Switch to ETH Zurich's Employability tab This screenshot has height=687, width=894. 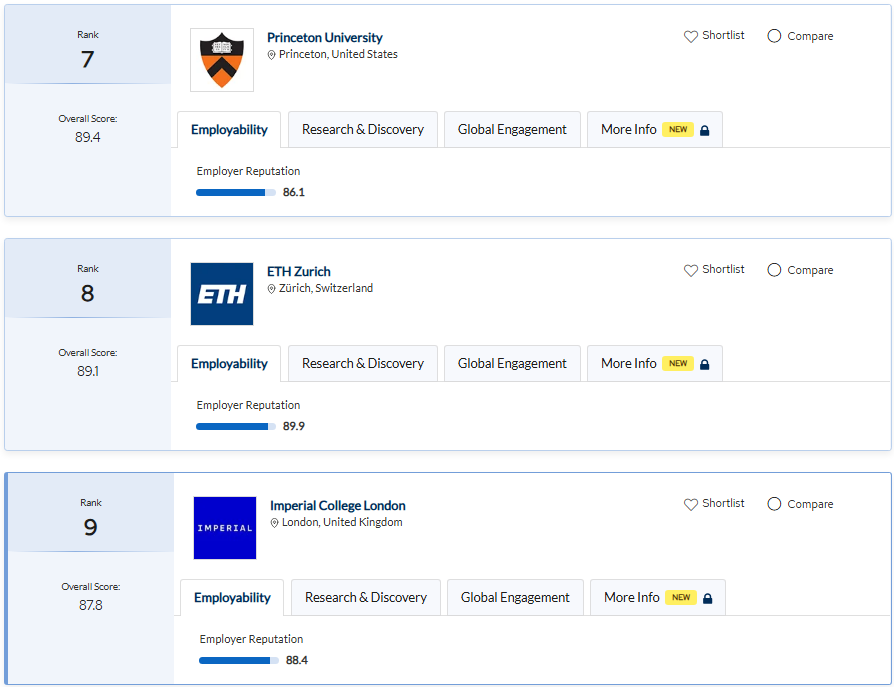tap(229, 363)
